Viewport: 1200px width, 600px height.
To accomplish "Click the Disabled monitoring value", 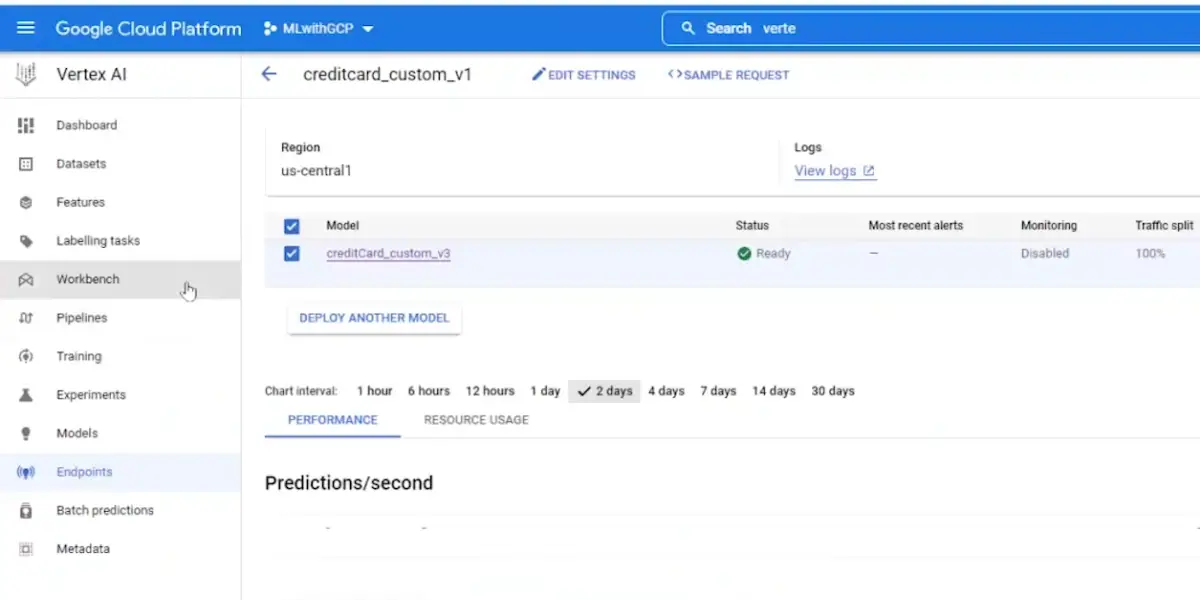I will click(x=1044, y=254).
